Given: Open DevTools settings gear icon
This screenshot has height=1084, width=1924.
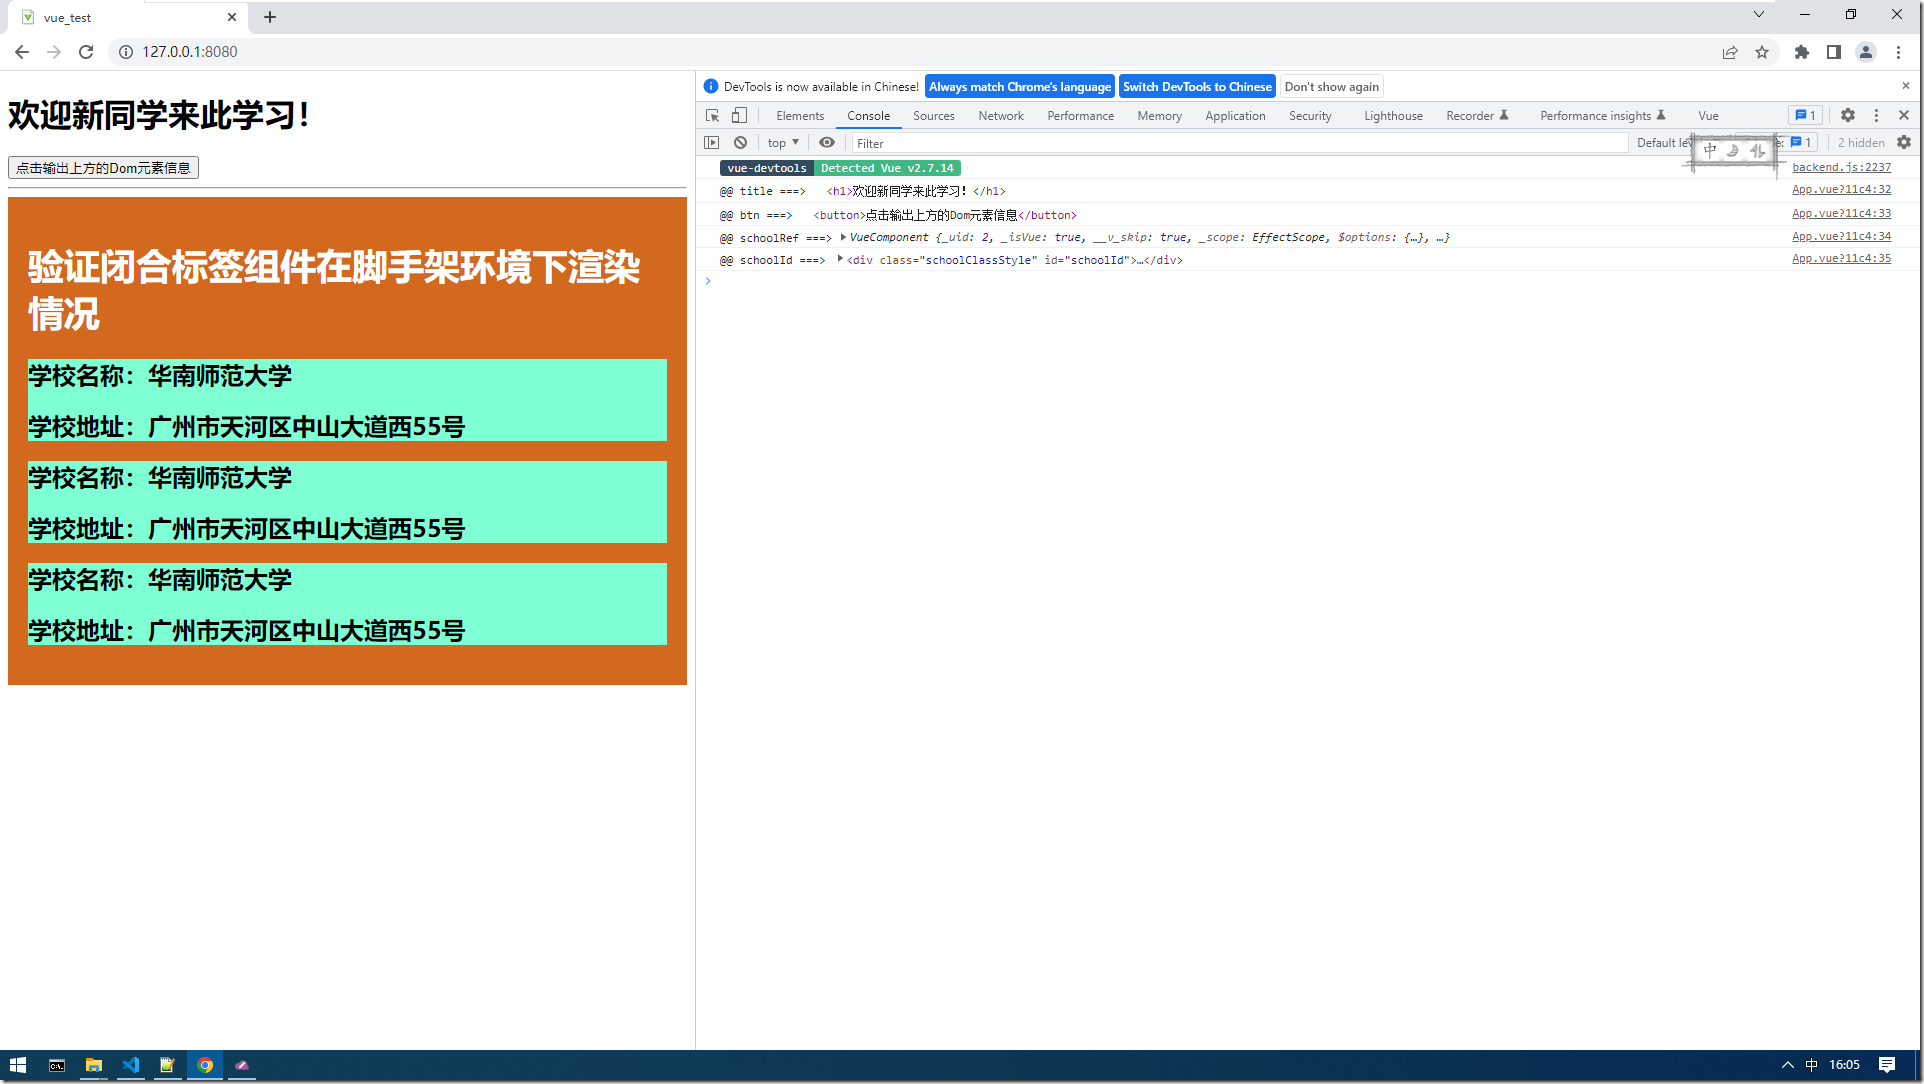Looking at the screenshot, I should (x=1848, y=116).
